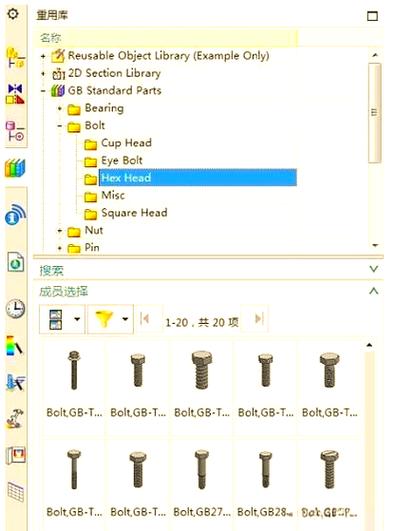This screenshot has width=394, height=531.
Task: Open the Roles sidebar tab
Action: (16, 455)
